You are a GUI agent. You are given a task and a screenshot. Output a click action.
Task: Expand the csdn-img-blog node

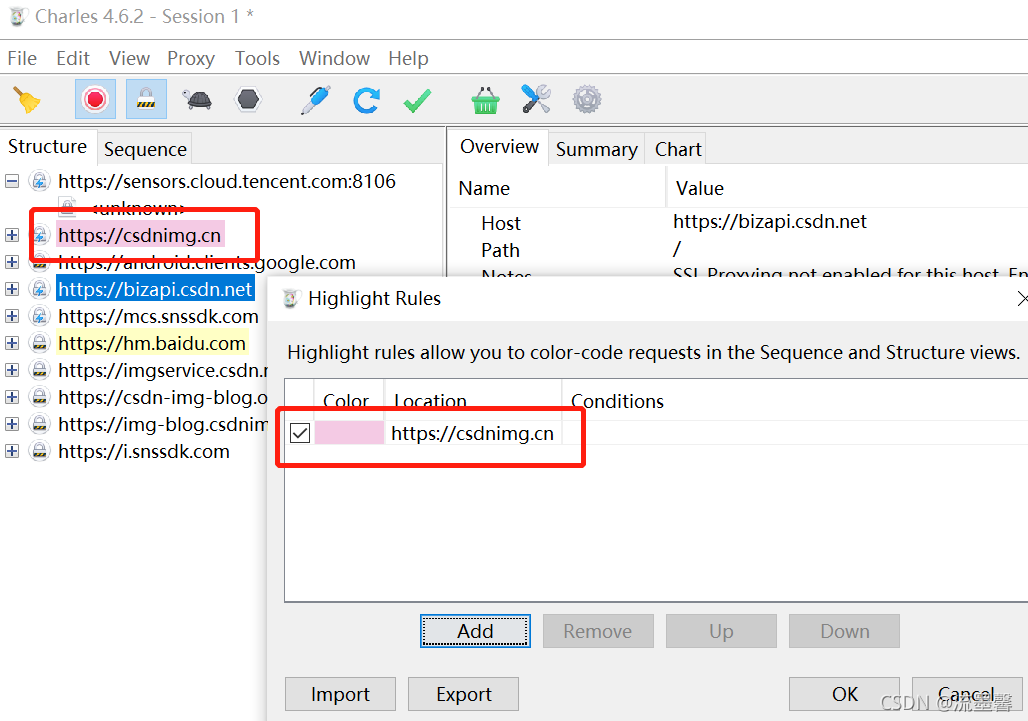[12, 397]
